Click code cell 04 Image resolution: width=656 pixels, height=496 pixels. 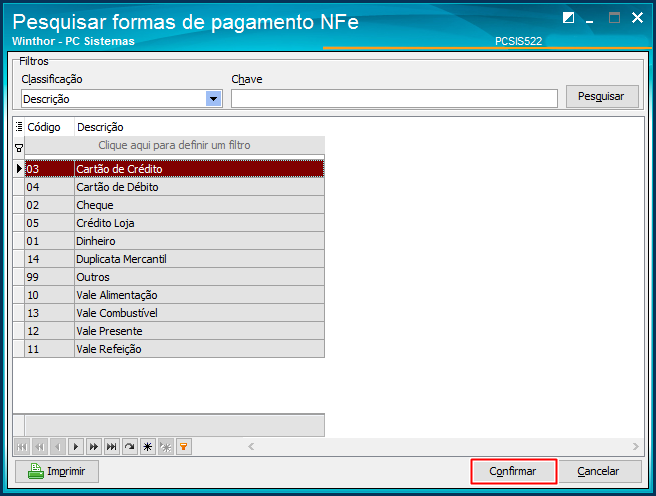(49, 187)
